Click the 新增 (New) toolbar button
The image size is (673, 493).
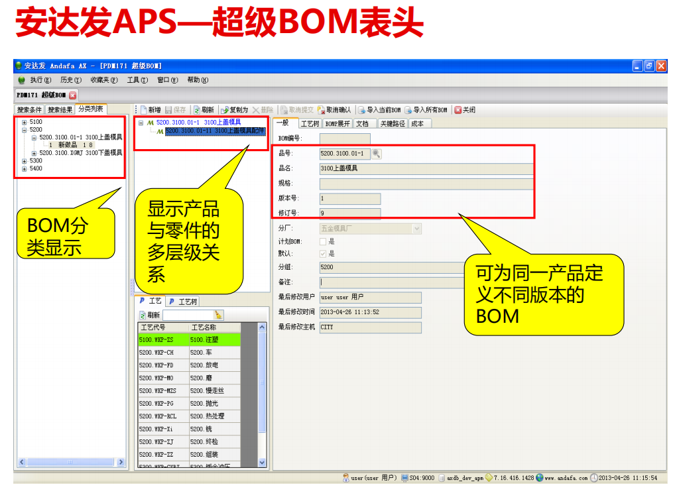point(150,110)
